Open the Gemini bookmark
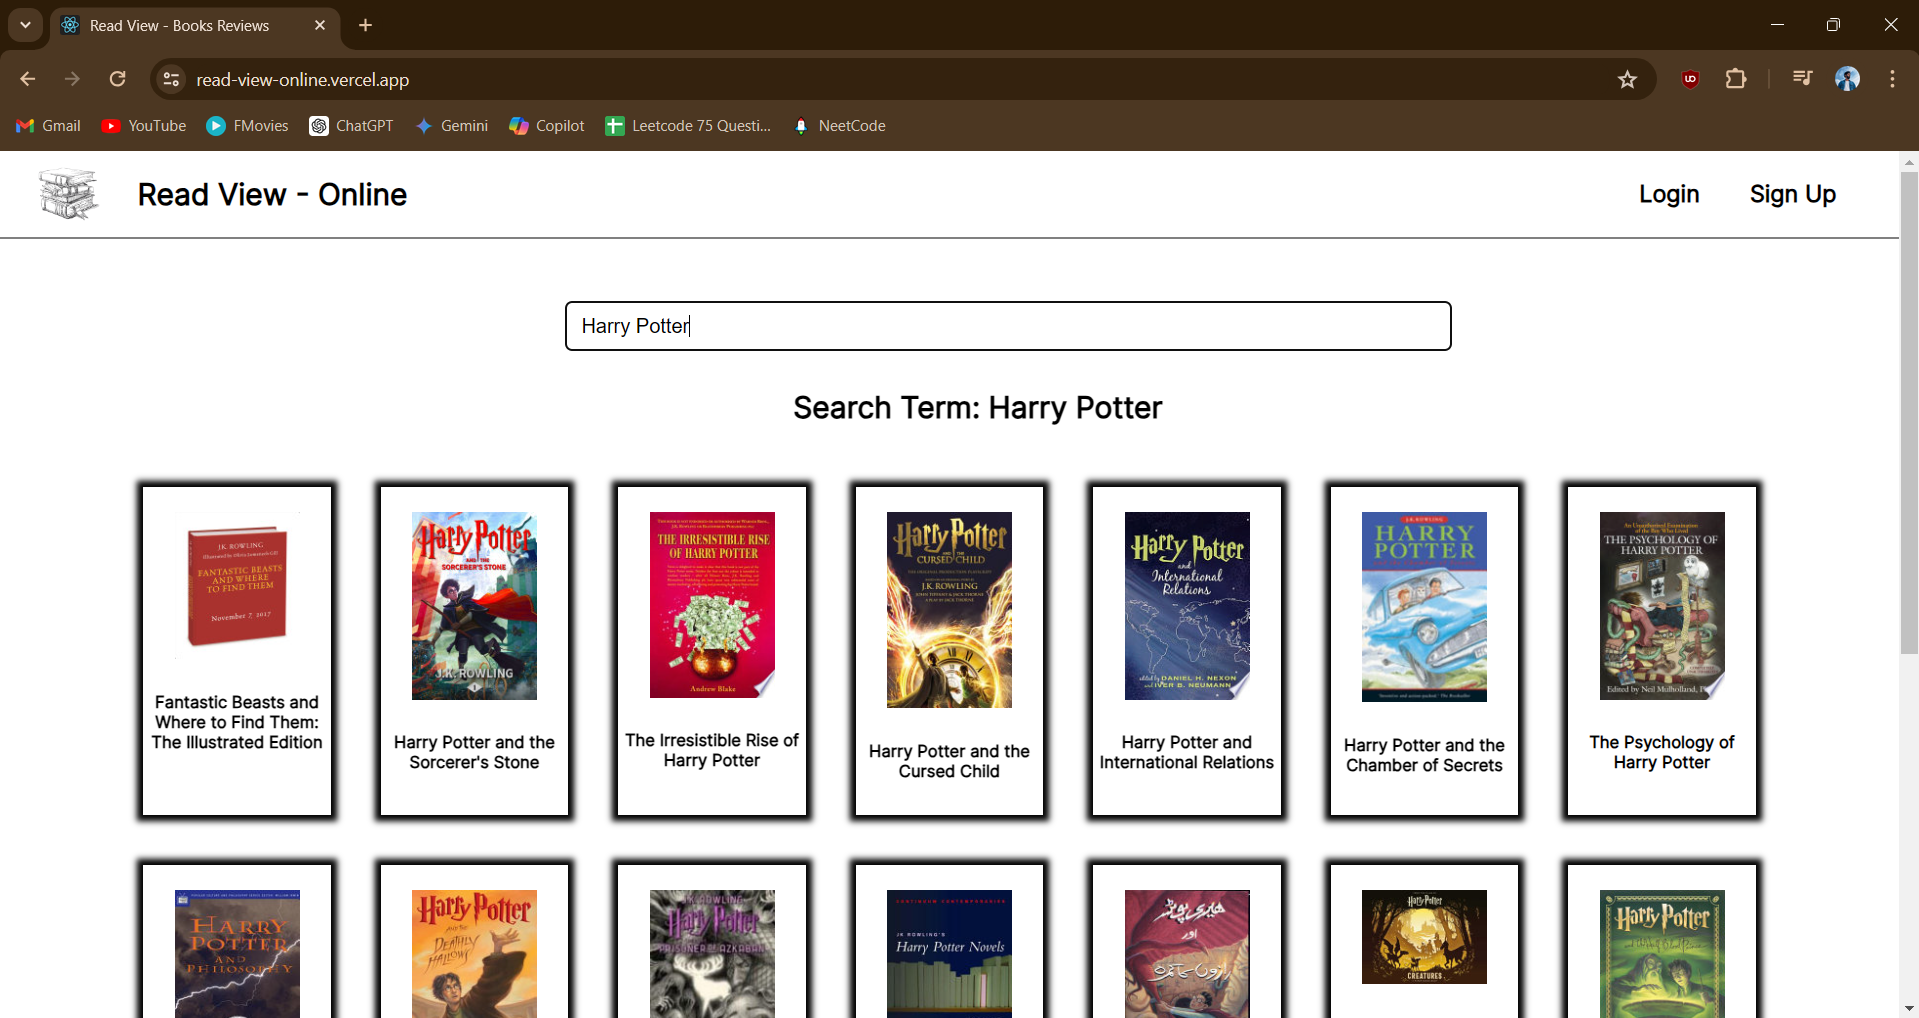The image size is (1919, 1018). [x=452, y=126]
